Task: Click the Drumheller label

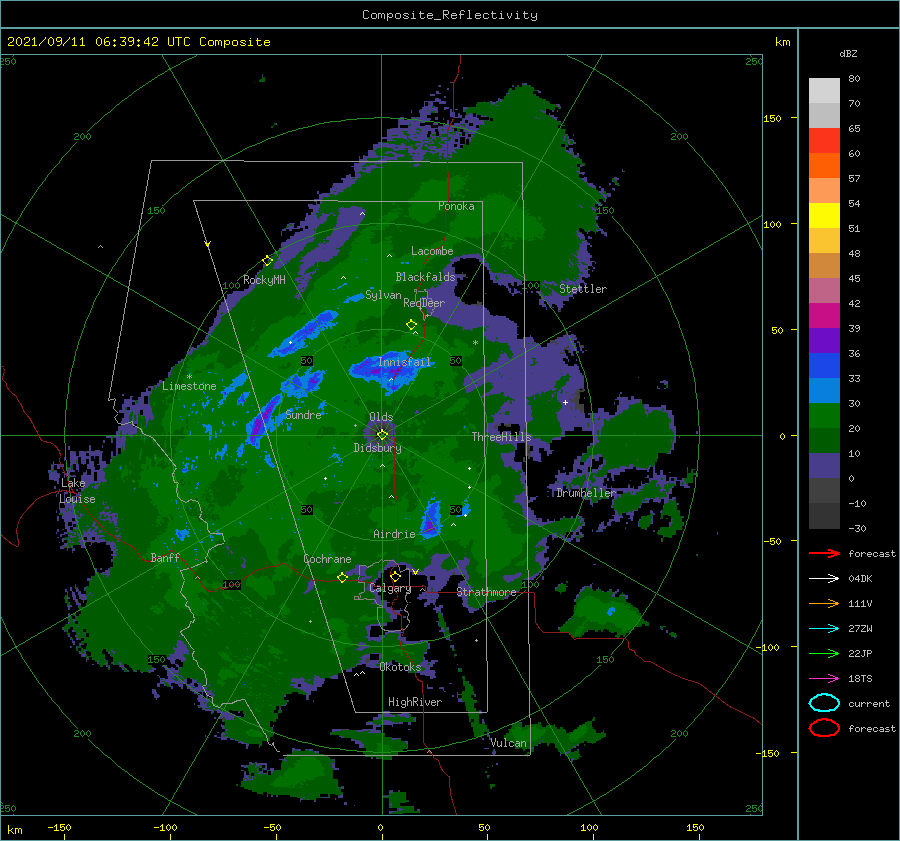Action: 587,493
